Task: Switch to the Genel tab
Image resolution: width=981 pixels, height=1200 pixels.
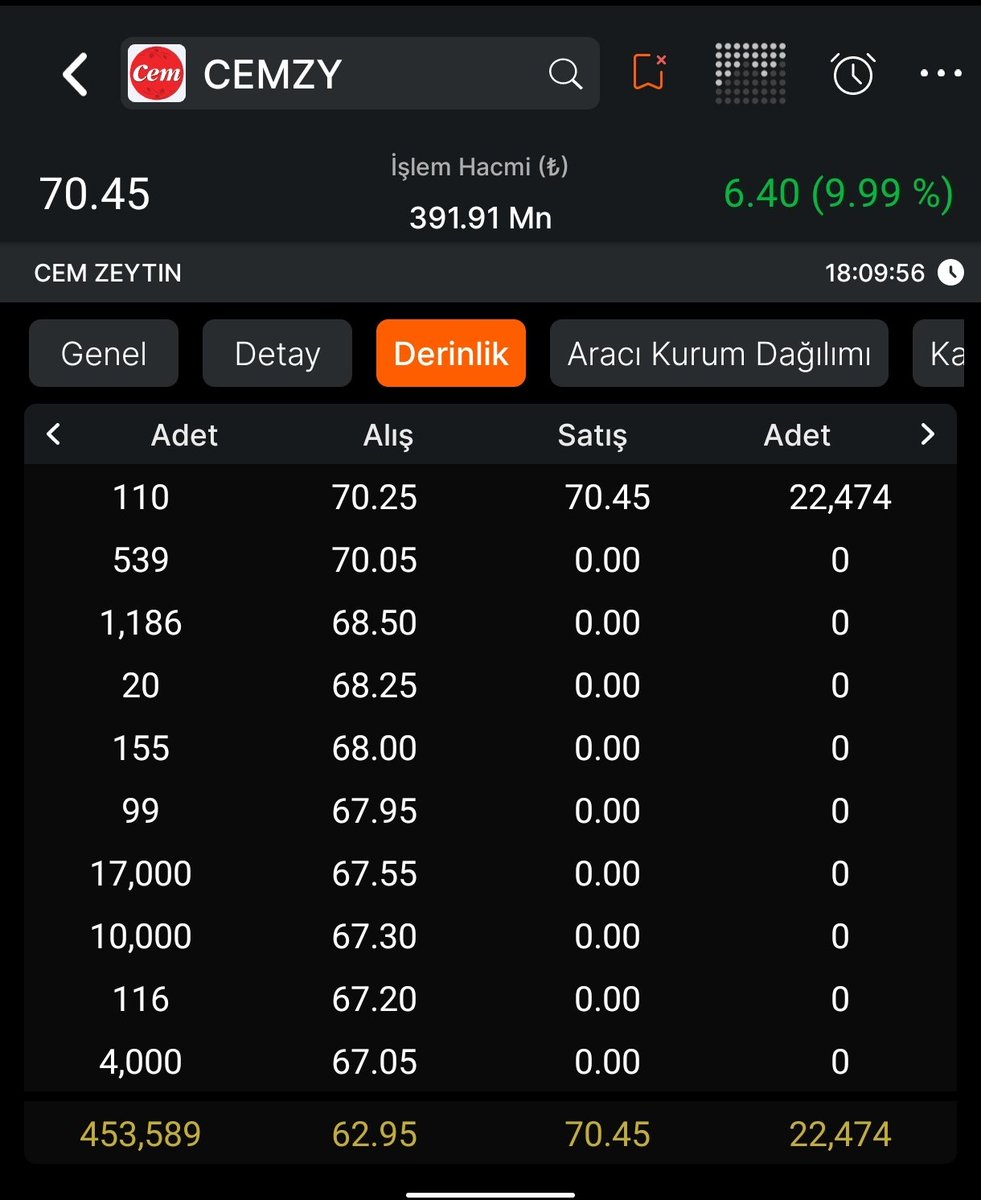Action: point(104,353)
